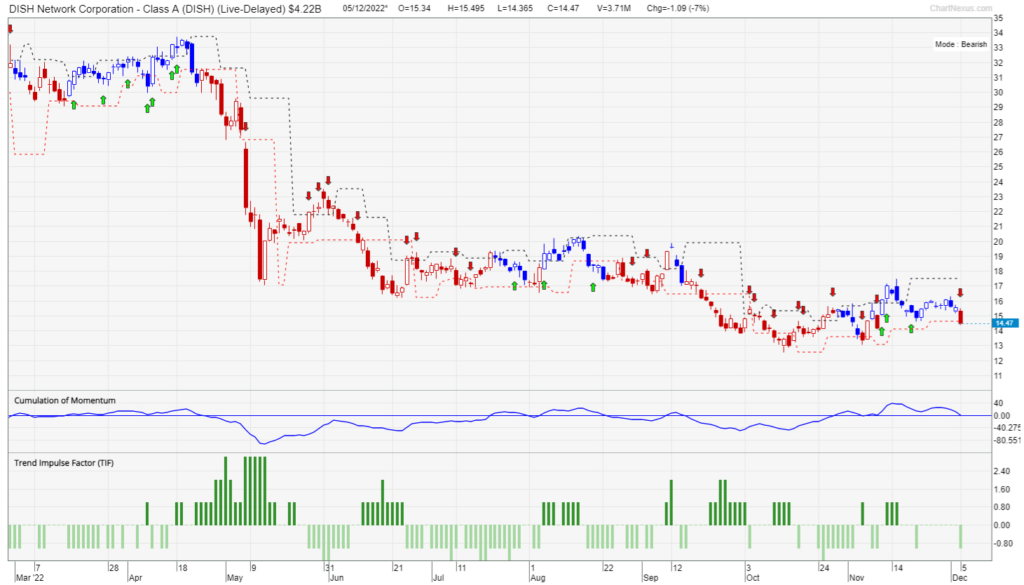Click the low price L=14.365
The height and width of the screenshot is (585, 1024).
[515, 8]
